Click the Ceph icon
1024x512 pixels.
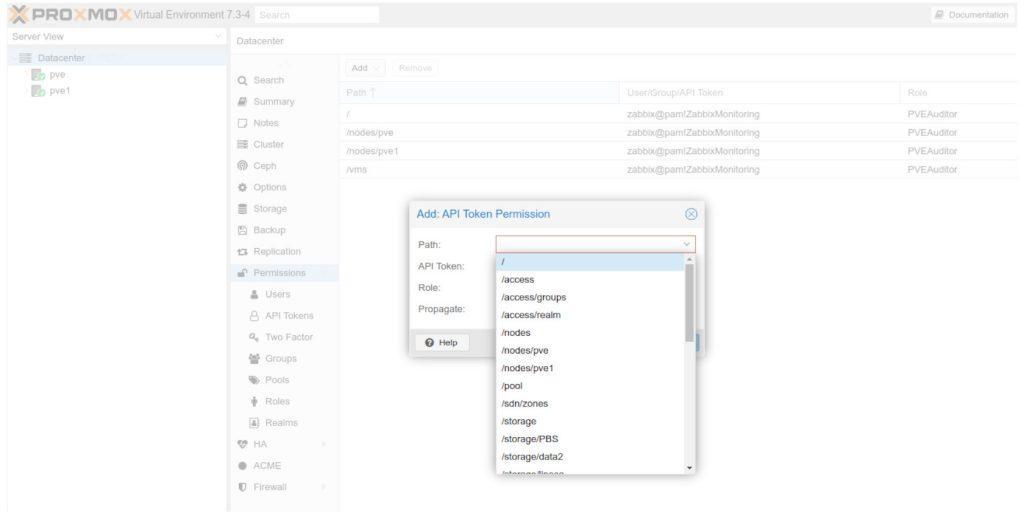click(242, 166)
